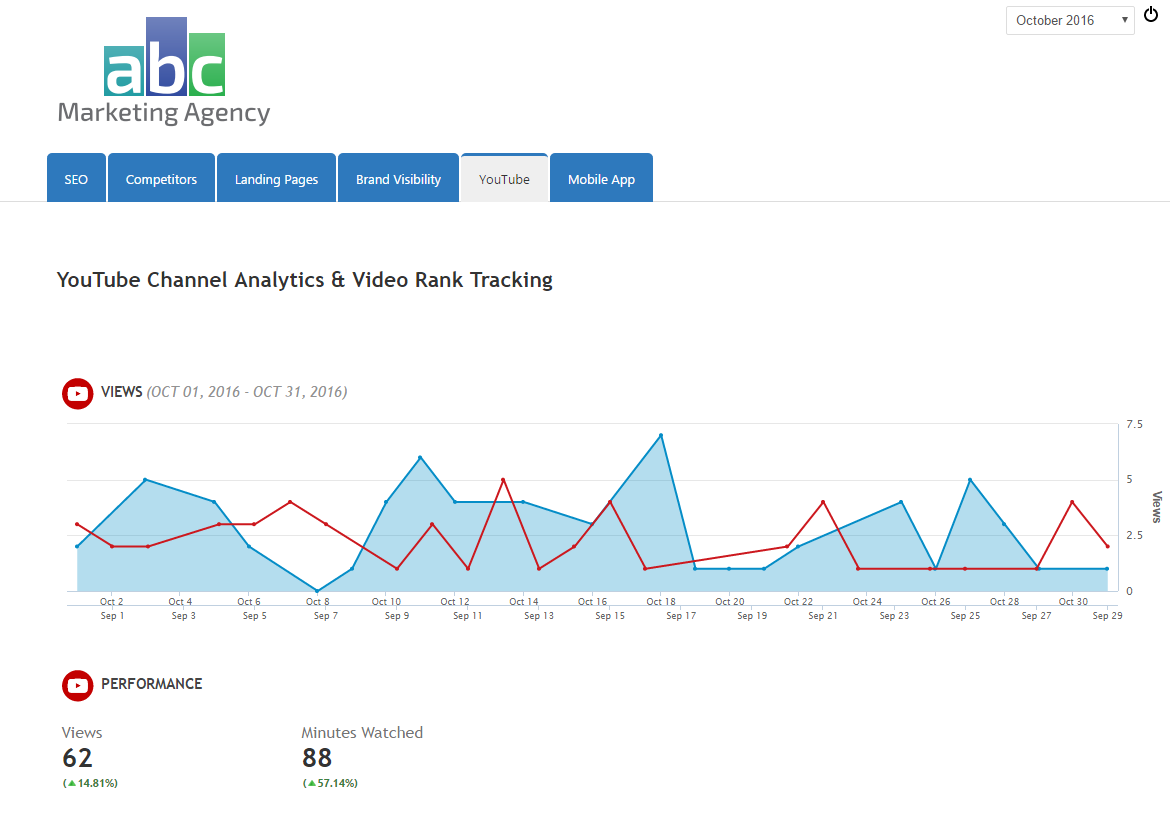Click the 57.14% minutes watched increase indicator
Viewport: 1170px width, 822px height.
tap(330, 783)
